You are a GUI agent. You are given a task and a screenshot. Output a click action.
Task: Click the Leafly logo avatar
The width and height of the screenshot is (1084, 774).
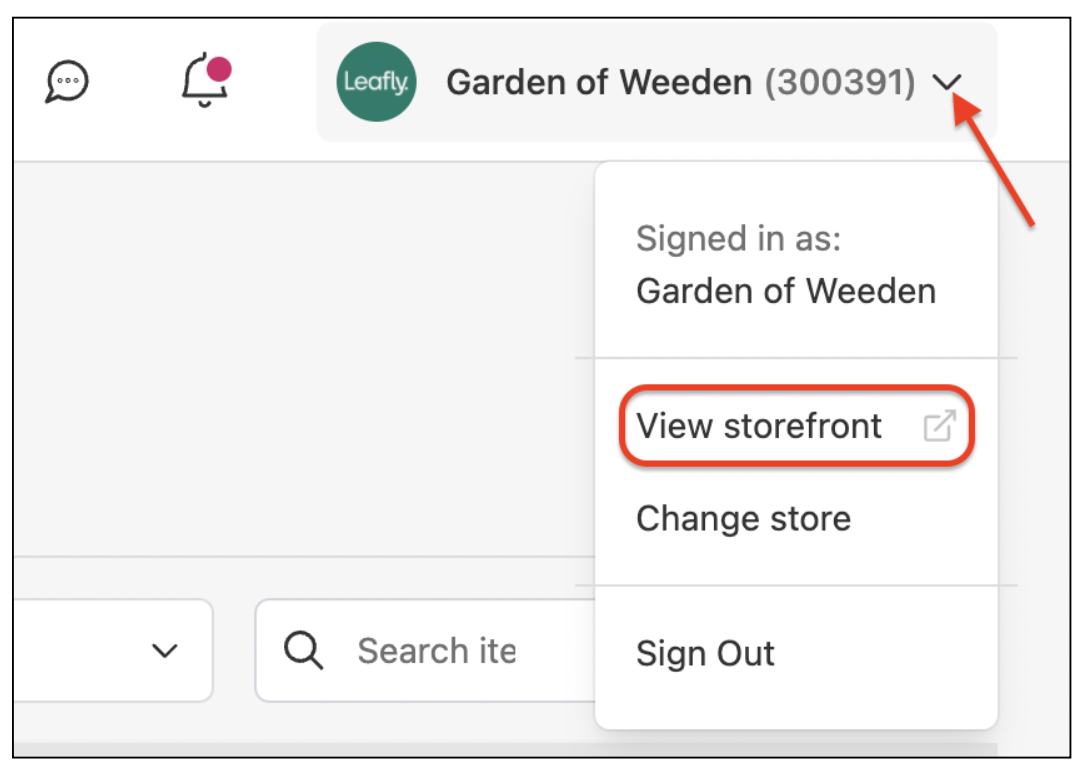coord(375,83)
